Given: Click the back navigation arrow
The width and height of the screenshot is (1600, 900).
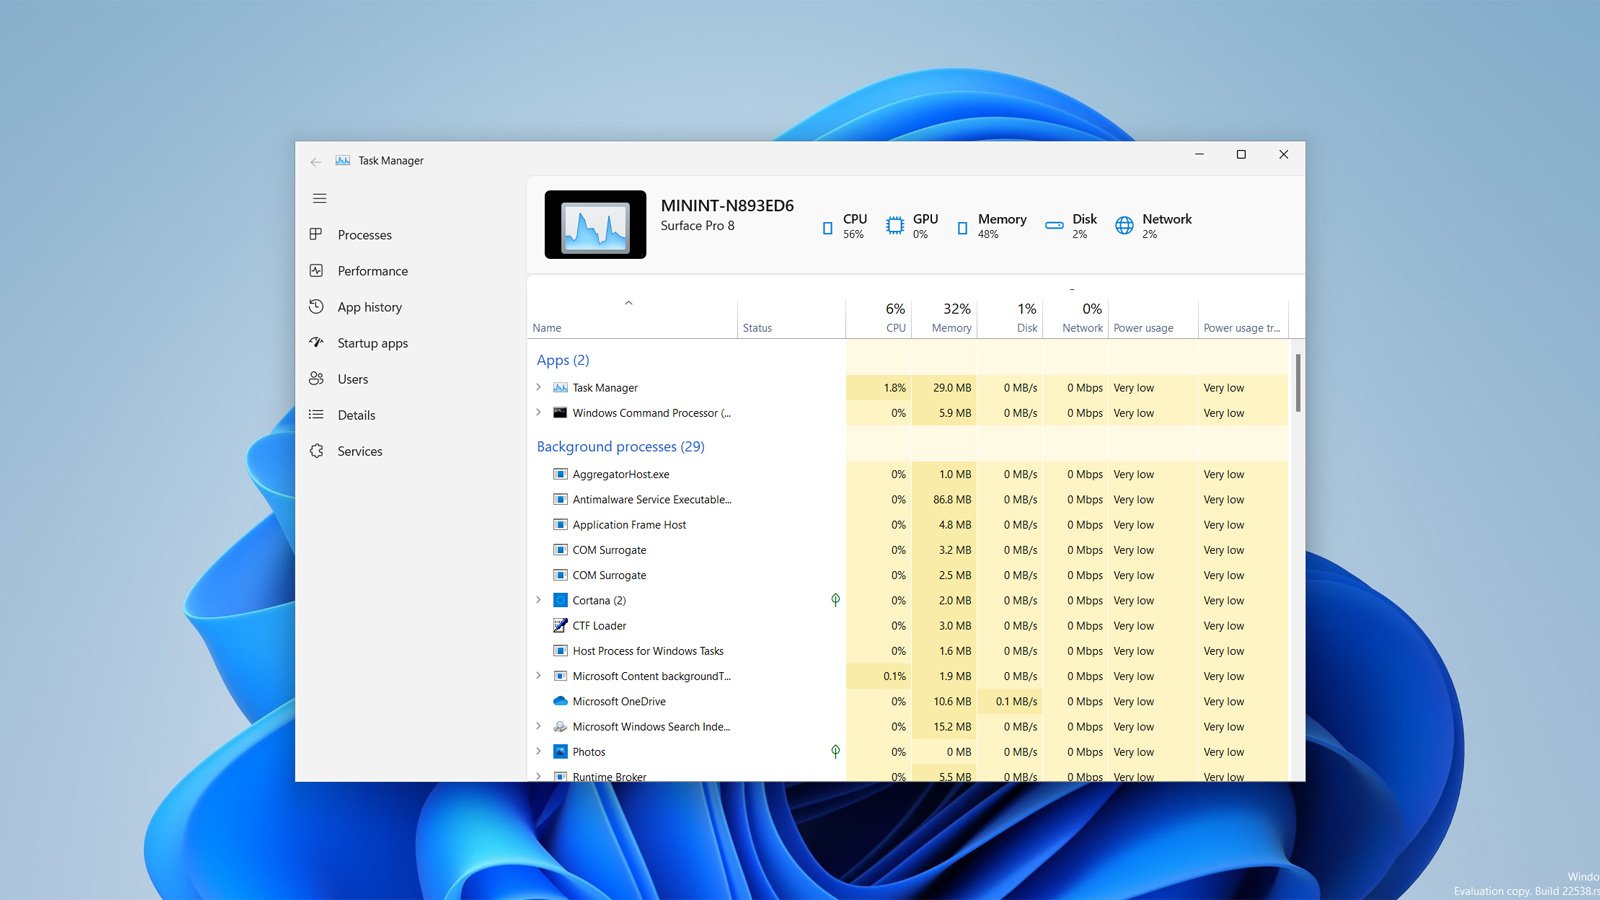Looking at the screenshot, I should 316,161.
